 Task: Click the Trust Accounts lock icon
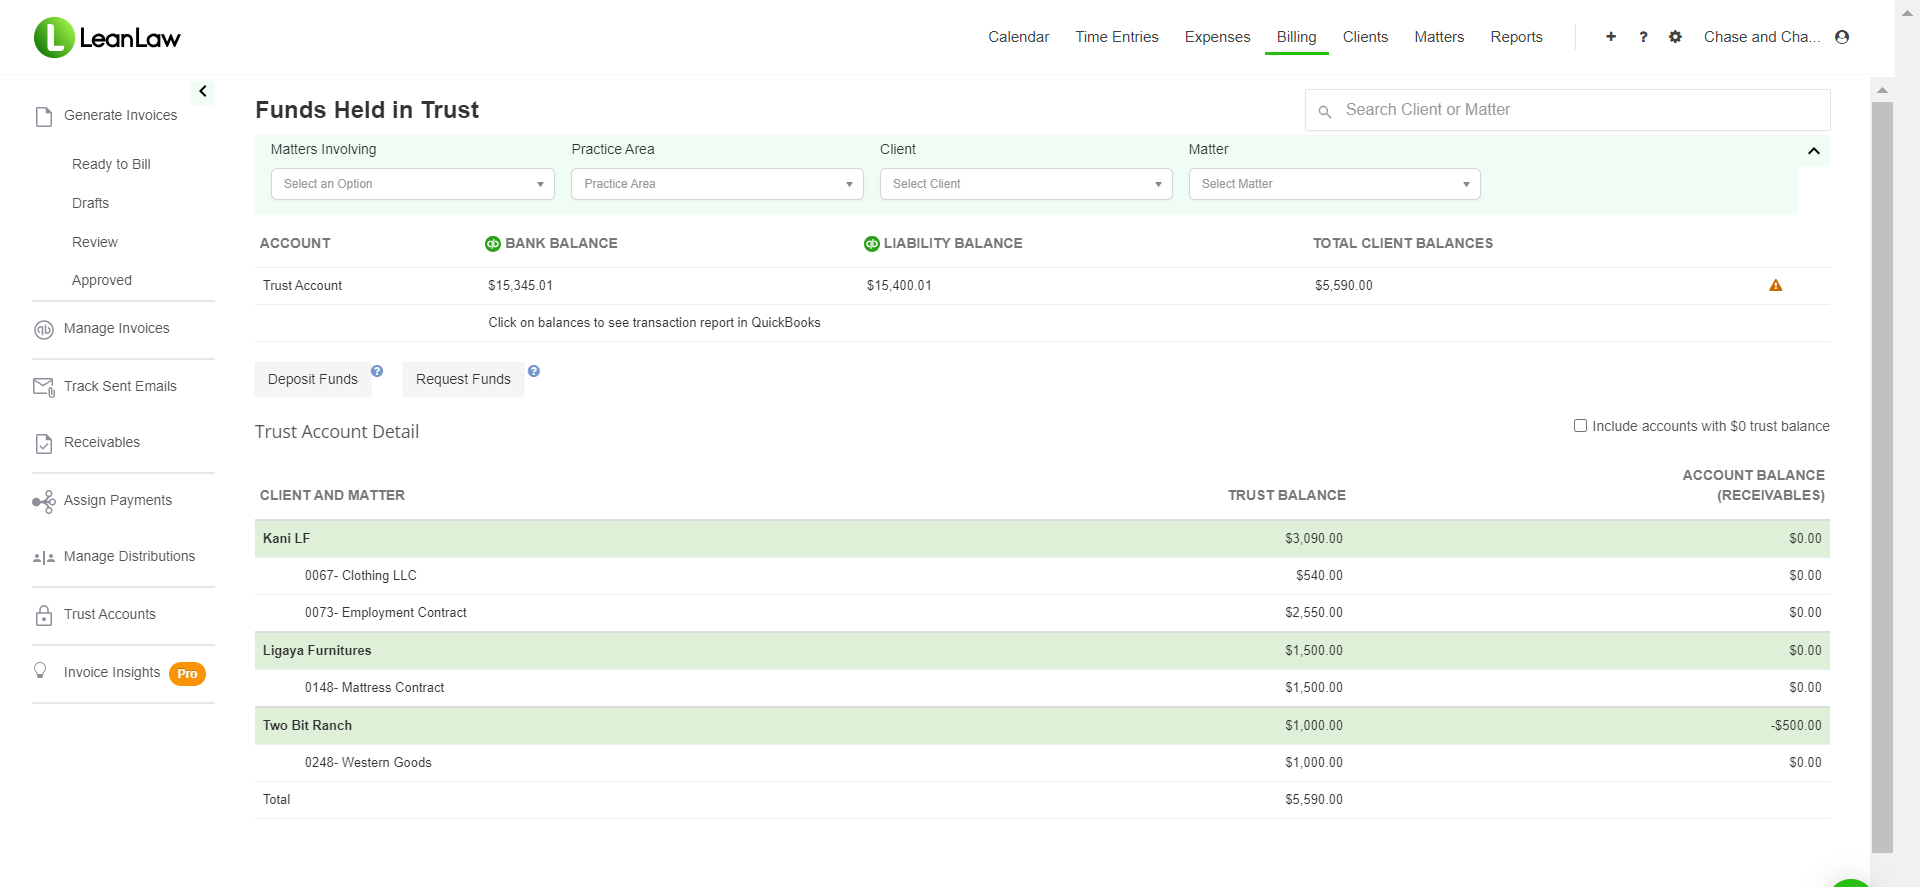(x=44, y=615)
